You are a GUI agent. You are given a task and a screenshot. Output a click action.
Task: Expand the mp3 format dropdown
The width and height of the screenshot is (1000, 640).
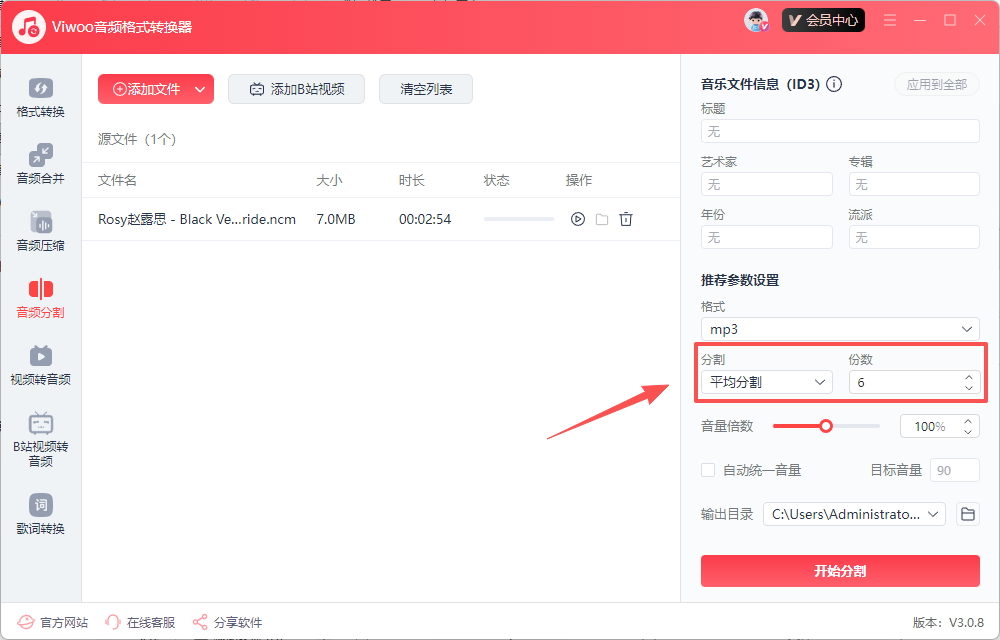(x=840, y=329)
